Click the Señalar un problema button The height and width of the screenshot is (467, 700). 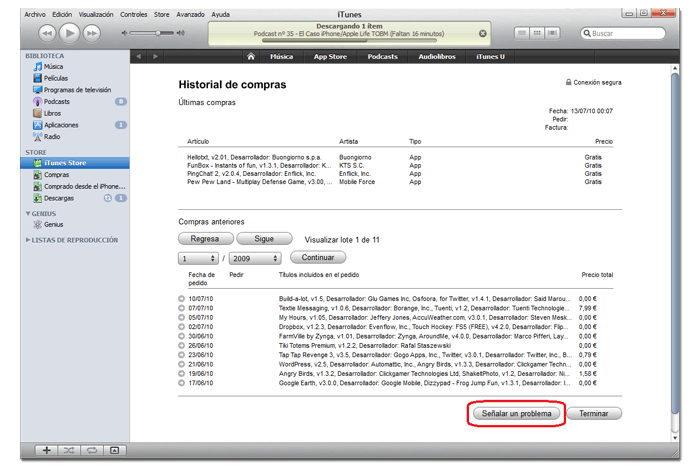tap(515, 413)
